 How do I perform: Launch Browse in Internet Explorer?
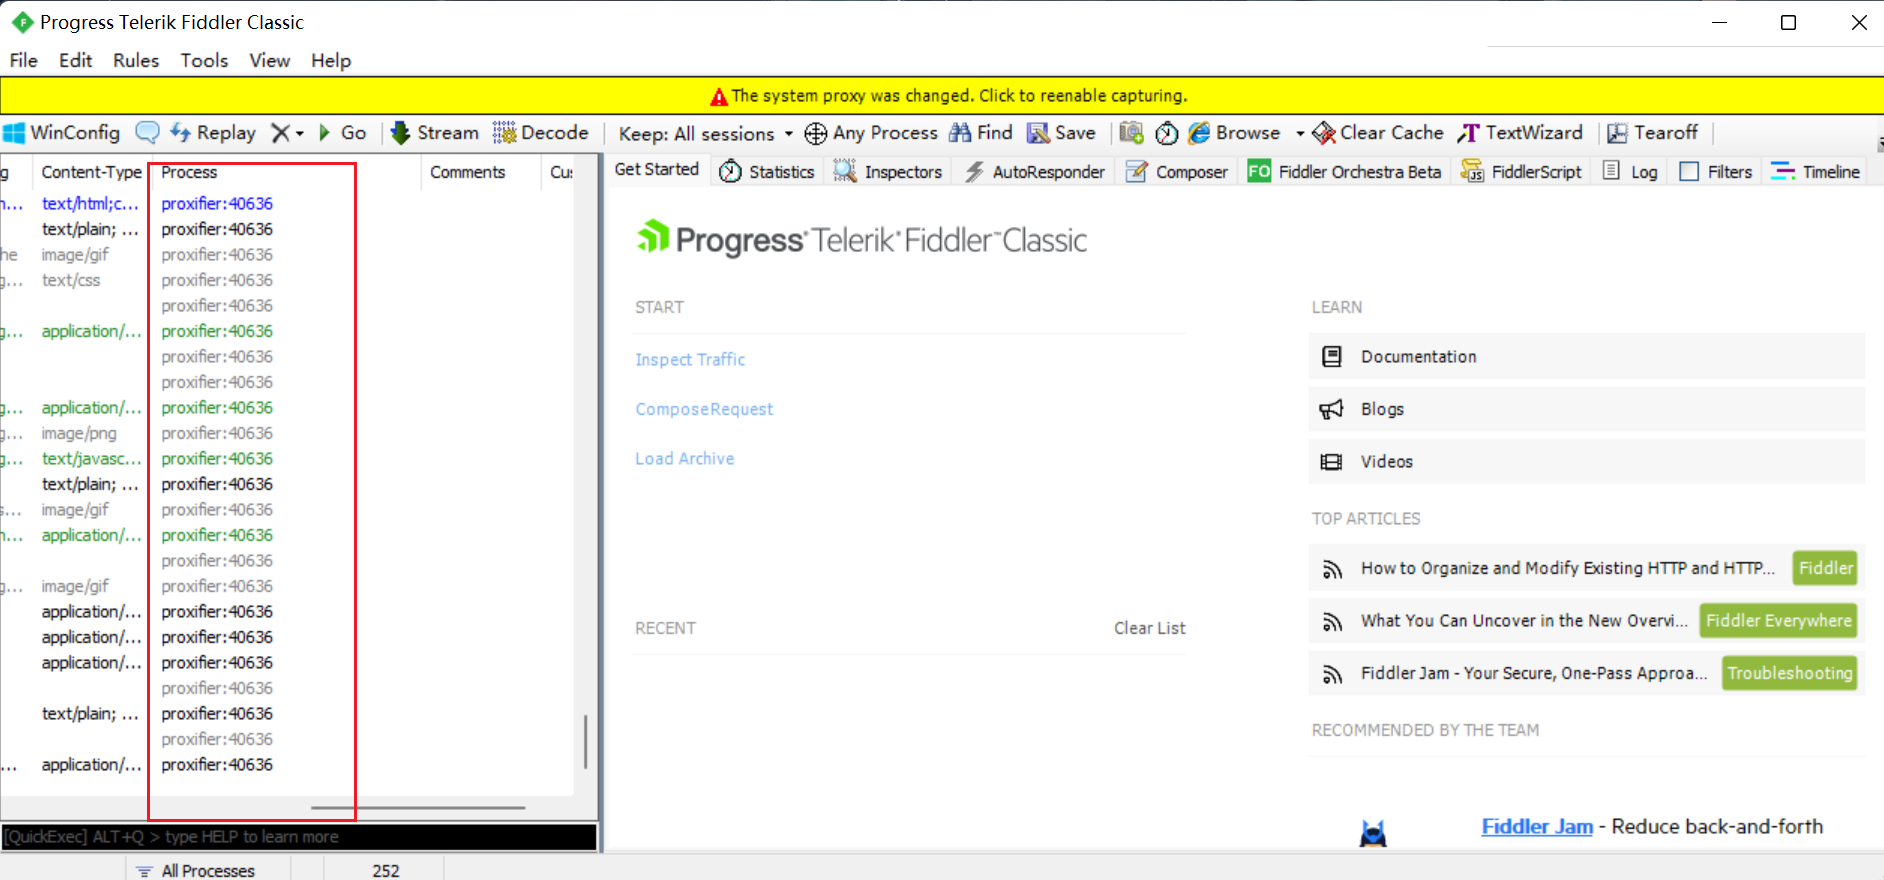1235,133
